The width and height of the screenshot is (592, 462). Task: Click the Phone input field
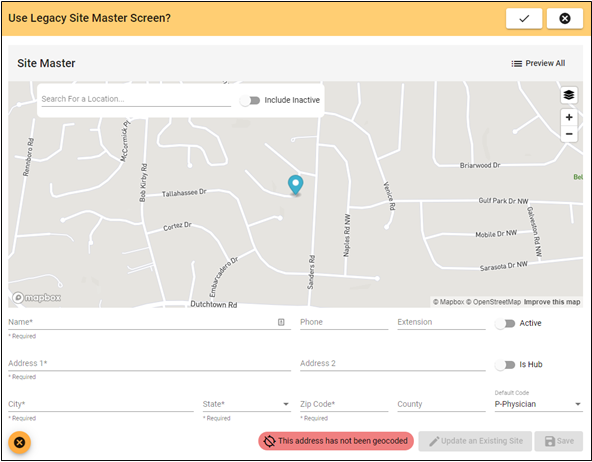(x=344, y=322)
